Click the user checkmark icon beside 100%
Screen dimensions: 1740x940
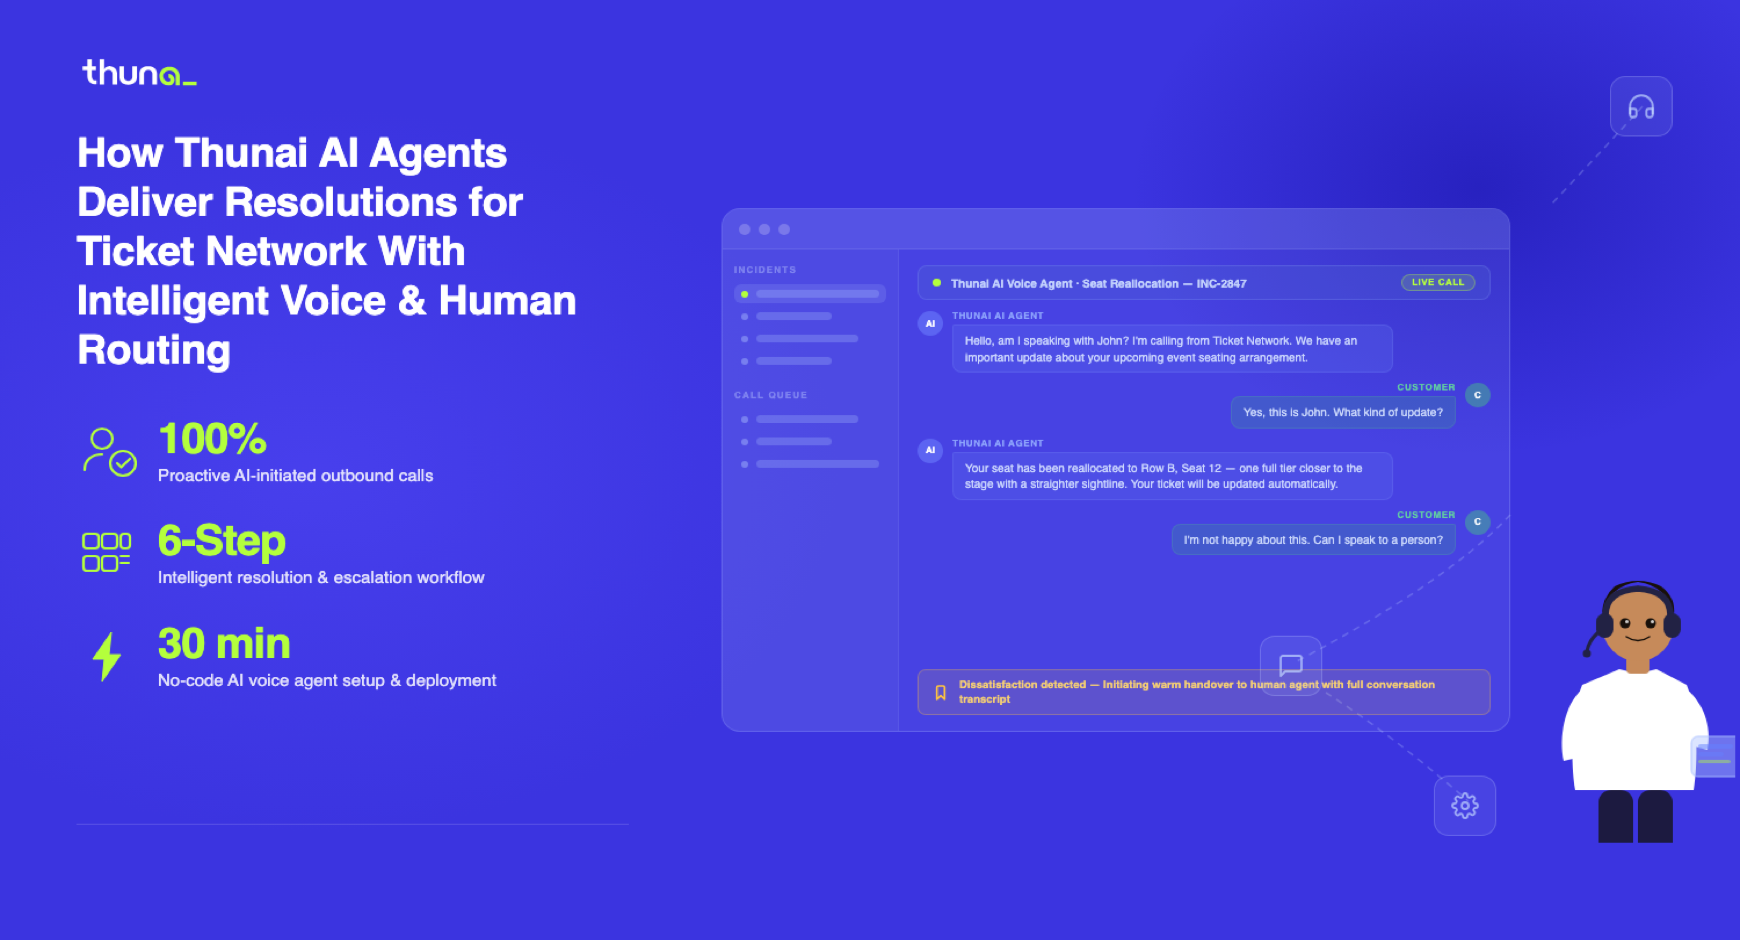[x=110, y=452]
